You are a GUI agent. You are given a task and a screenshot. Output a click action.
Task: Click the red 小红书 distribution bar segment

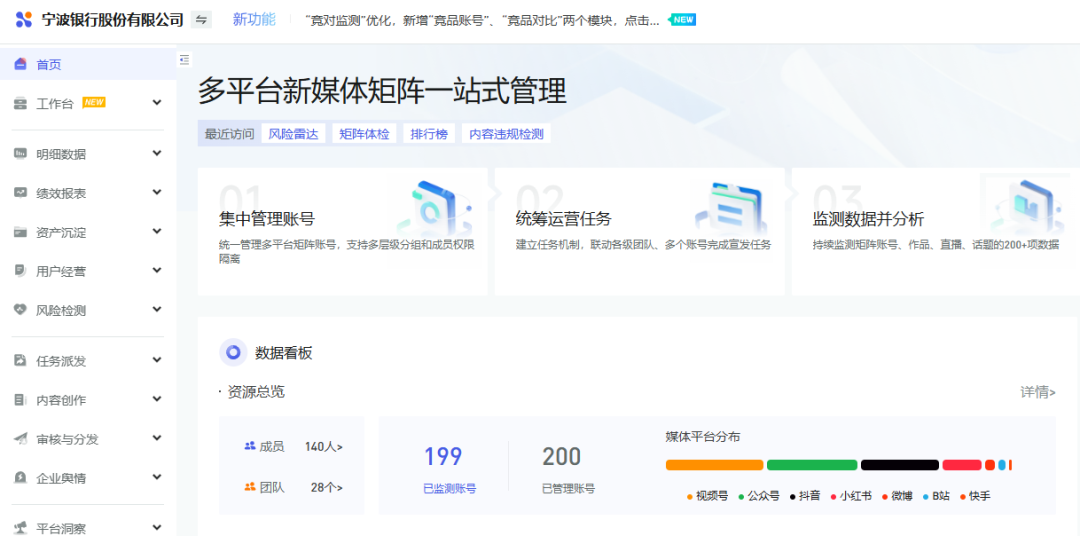click(962, 465)
